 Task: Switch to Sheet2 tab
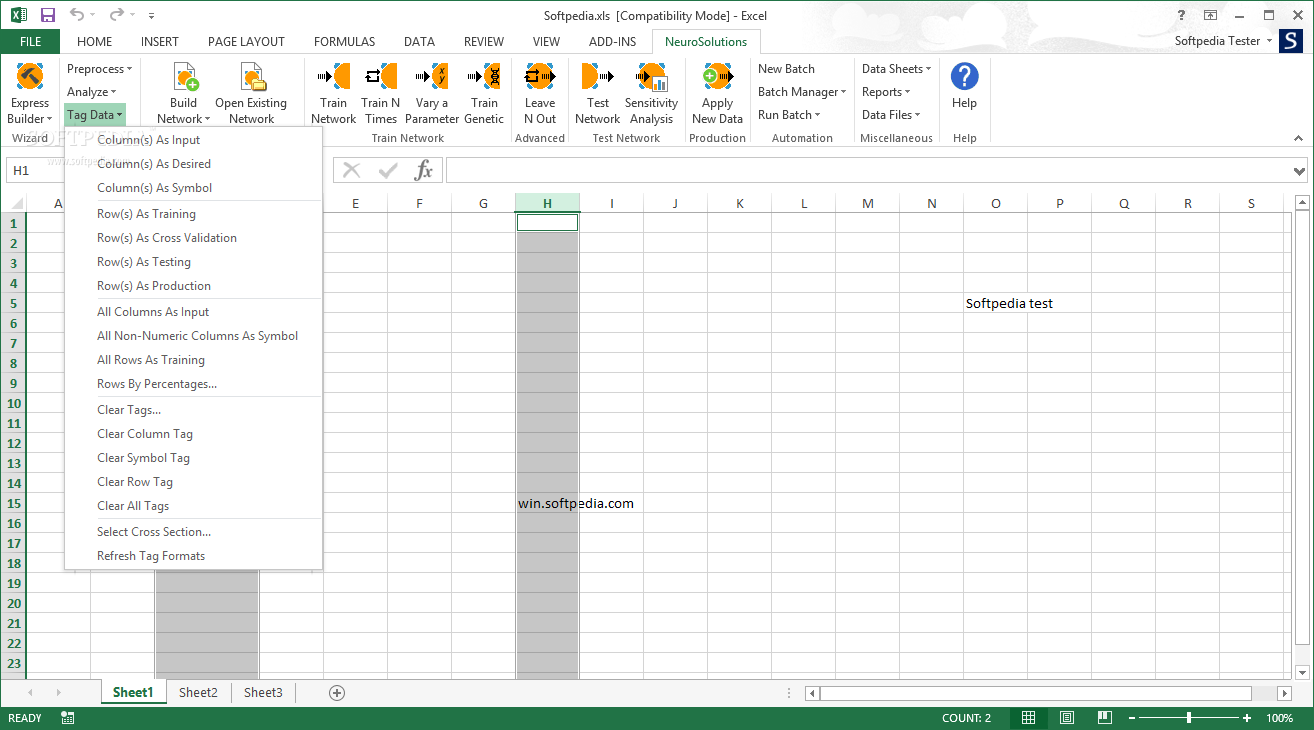click(x=198, y=692)
